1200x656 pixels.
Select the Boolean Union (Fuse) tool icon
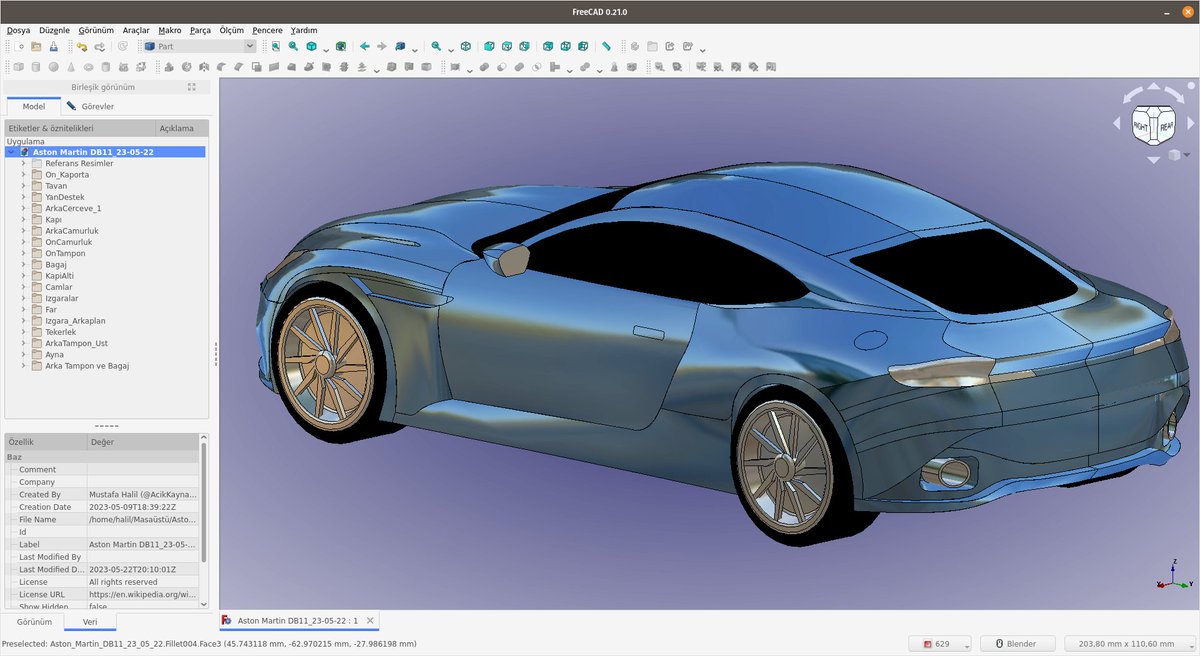pos(519,67)
